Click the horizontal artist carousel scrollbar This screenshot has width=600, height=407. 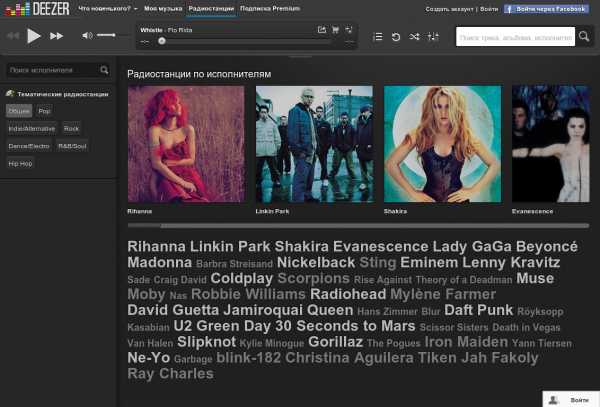coord(358,226)
